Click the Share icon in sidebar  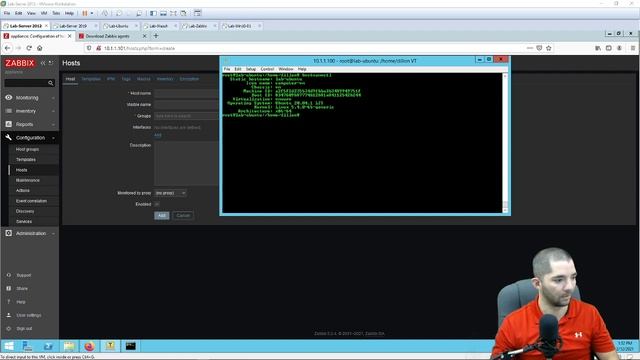9,289
